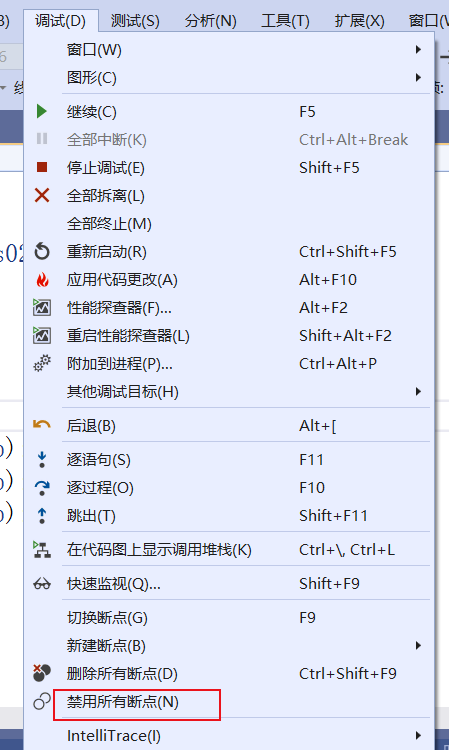Choose 在代码图上显示调用堆栈(K) entry

pyautogui.click(x=229, y=550)
